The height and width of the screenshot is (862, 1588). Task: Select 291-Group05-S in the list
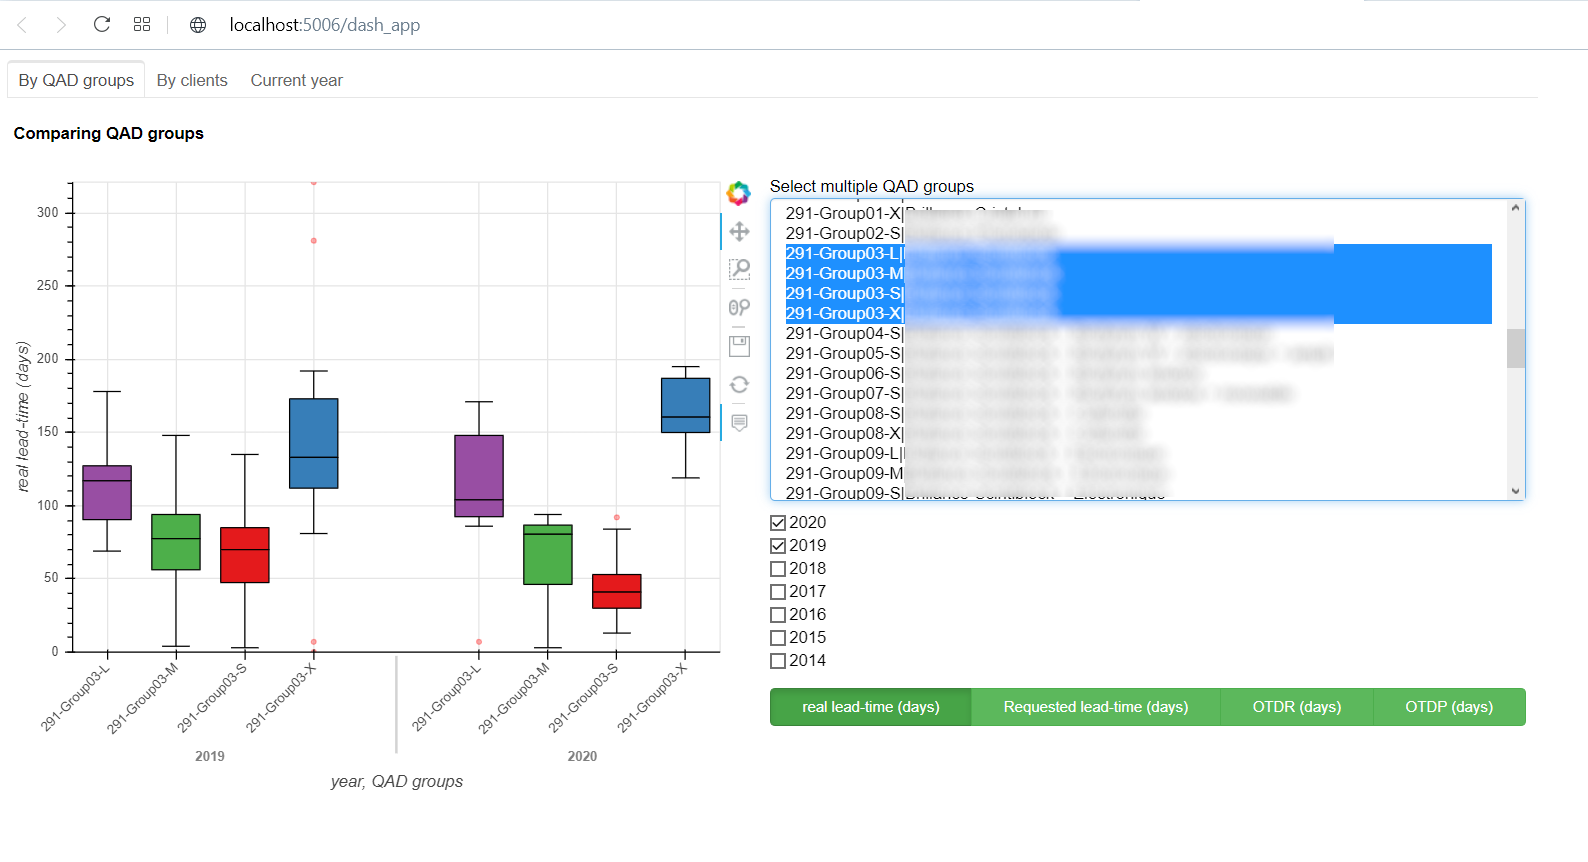(844, 353)
